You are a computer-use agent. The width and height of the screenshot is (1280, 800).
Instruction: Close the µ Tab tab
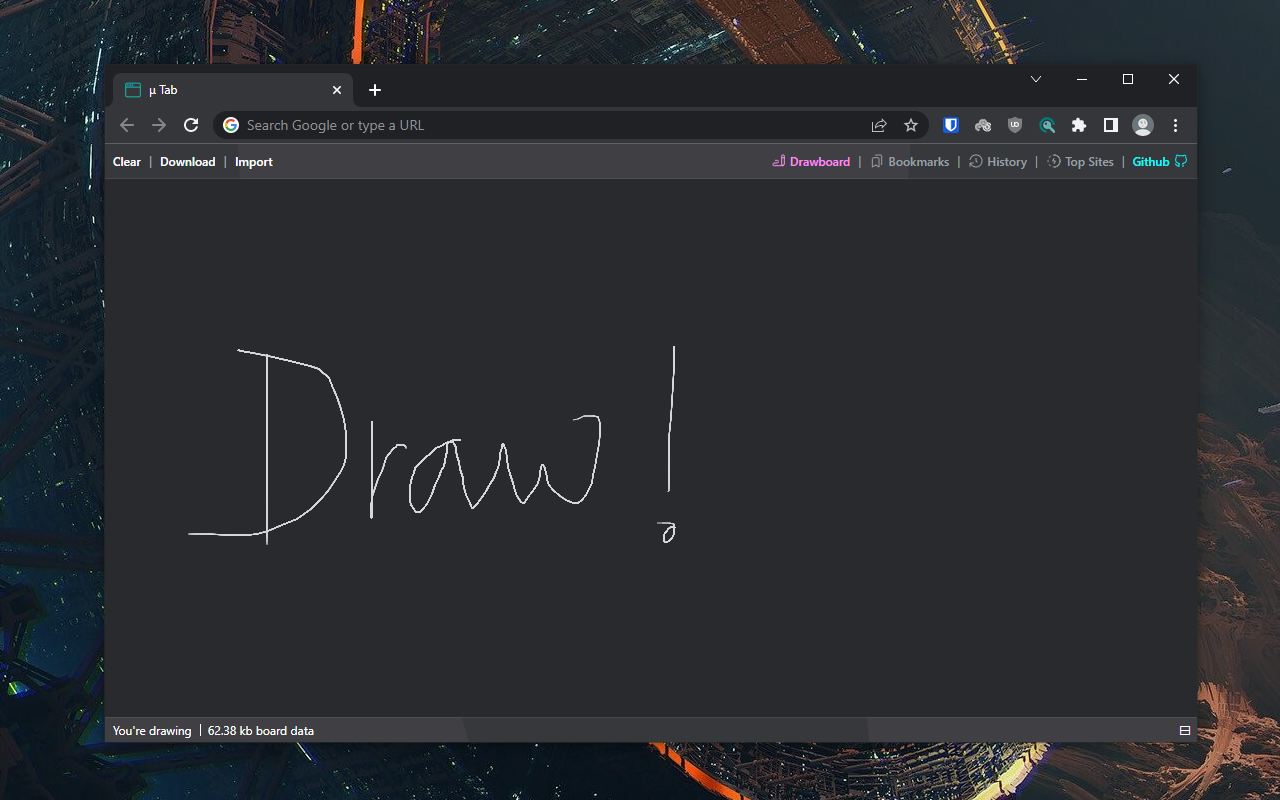337,90
